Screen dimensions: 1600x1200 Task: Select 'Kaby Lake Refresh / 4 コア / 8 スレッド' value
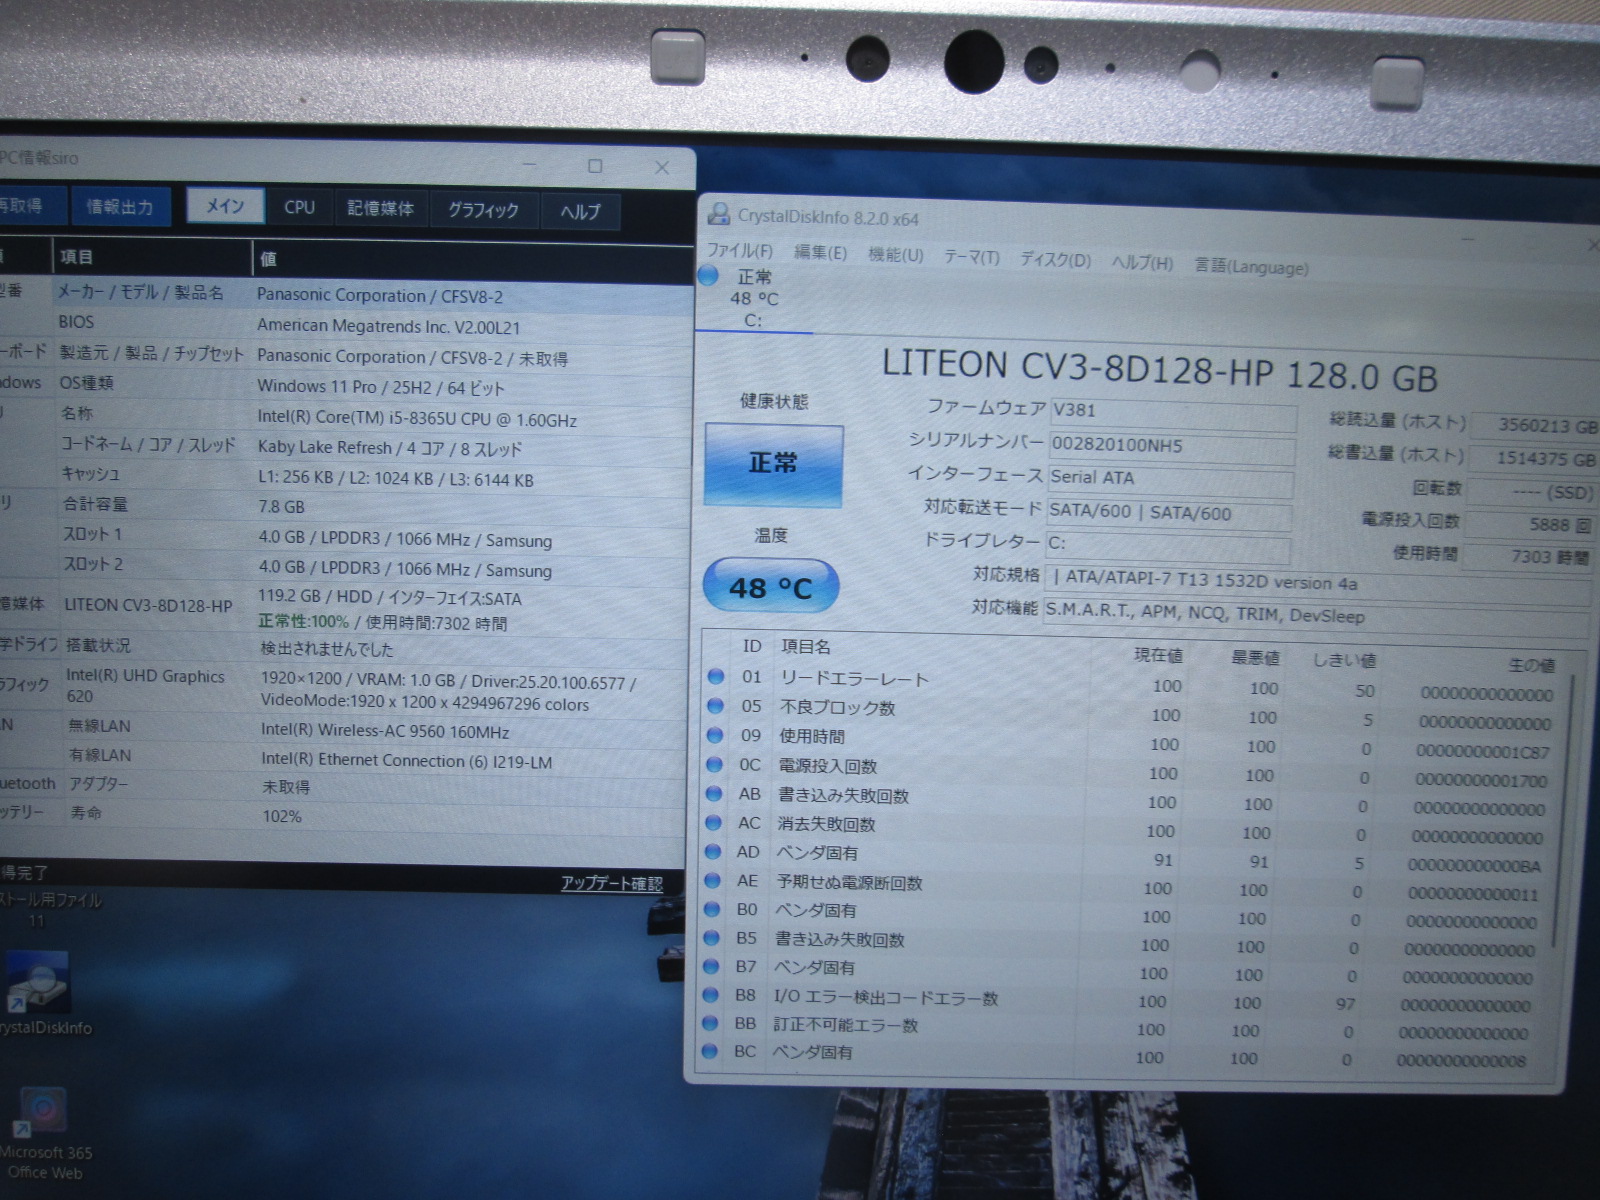[x=390, y=448]
